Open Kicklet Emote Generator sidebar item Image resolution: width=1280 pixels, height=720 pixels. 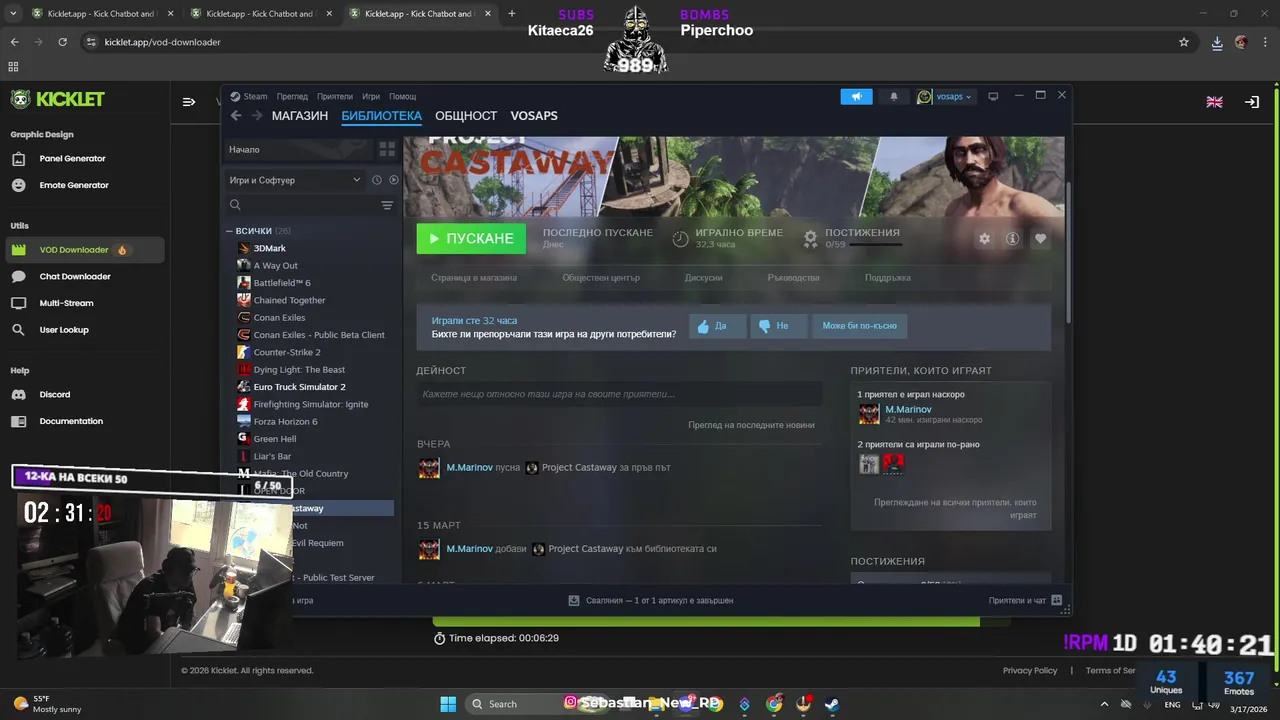click(x=74, y=185)
